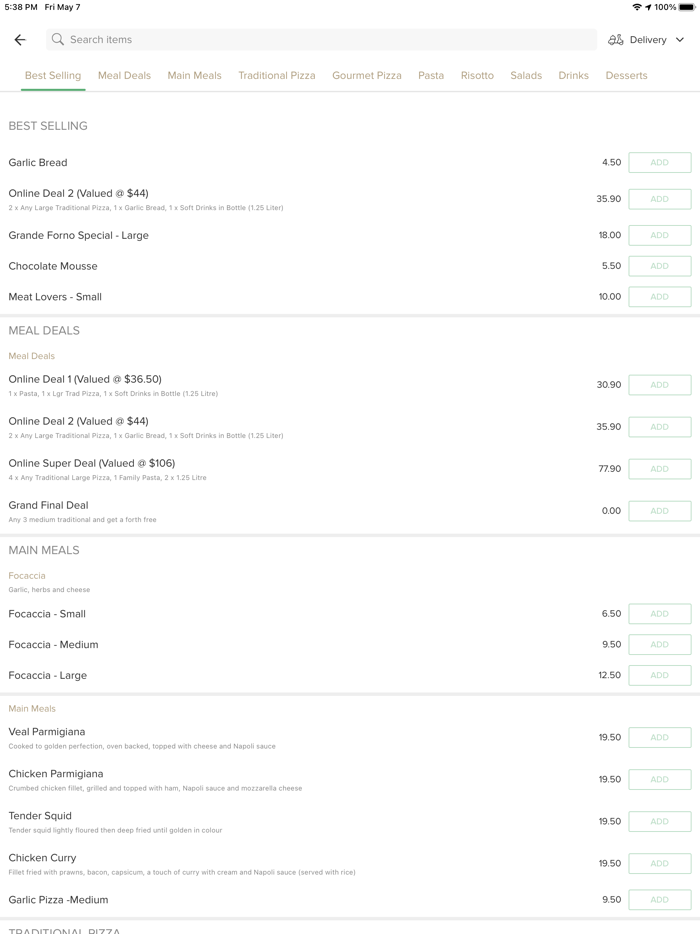Image resolution: width=700 pixels, height=934 pixels.
Task: Tap the delivery scooter icon
Action: click(616, 40)
